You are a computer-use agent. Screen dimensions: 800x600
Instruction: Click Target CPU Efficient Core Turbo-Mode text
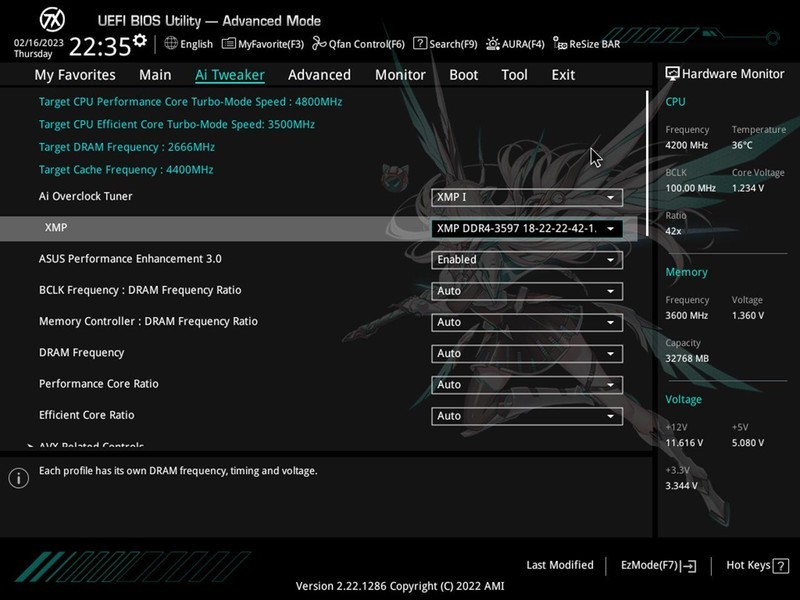(x=177, y=124)
